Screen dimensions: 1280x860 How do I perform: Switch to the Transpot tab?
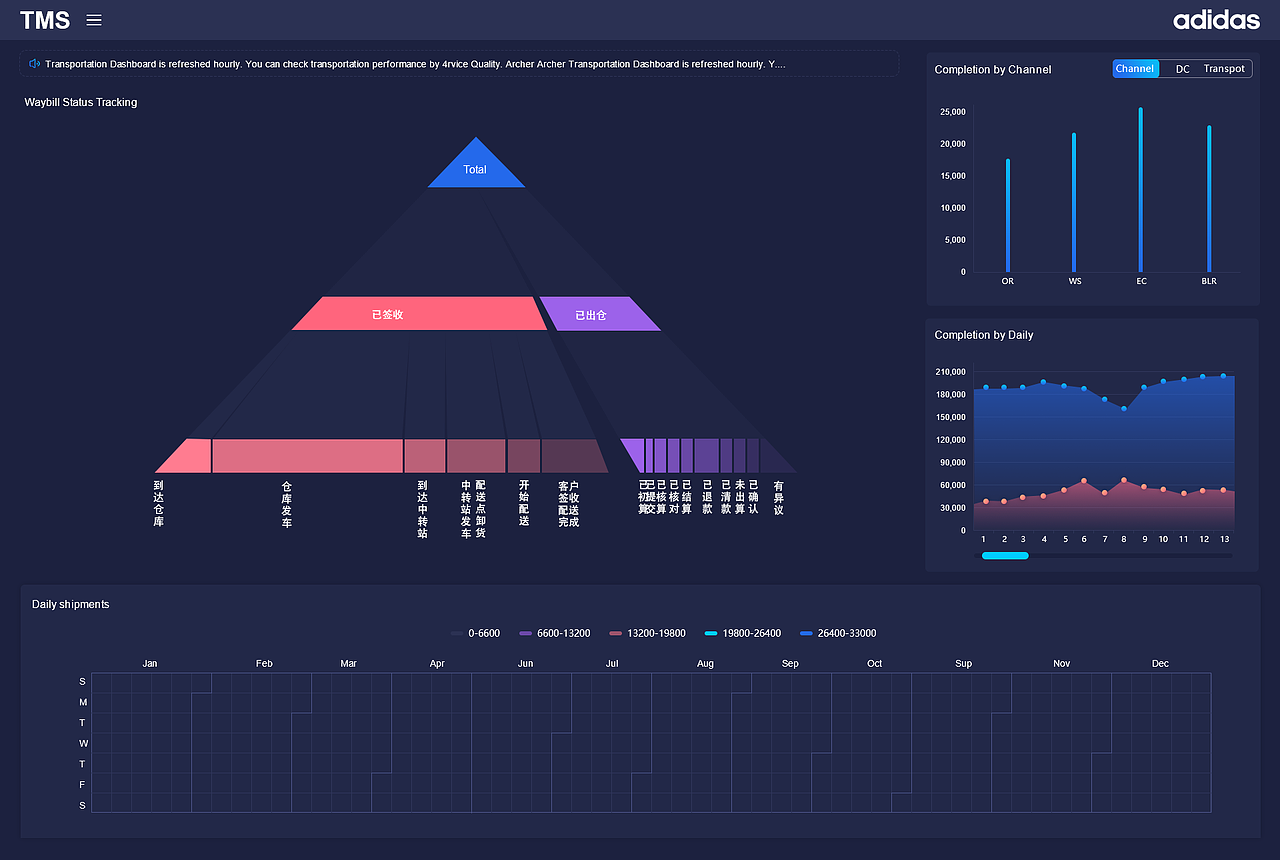point(1224,69)
